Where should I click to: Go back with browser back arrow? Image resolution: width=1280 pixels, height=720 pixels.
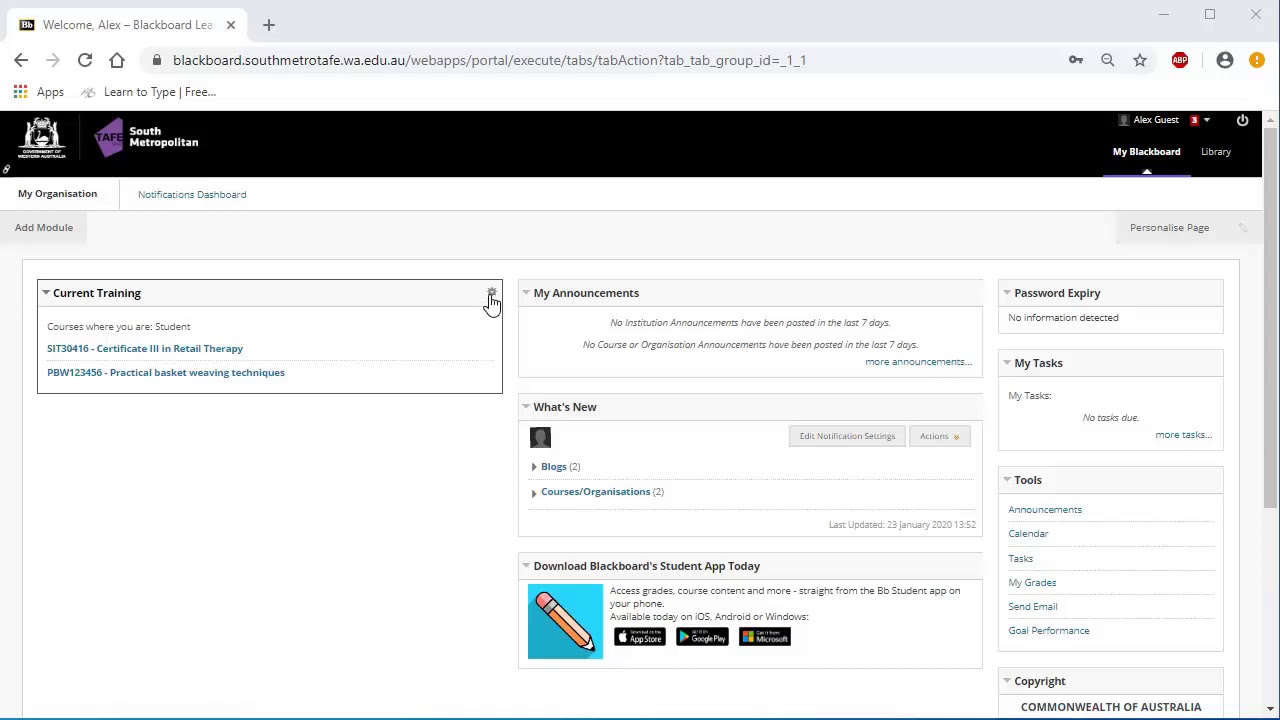coord(21,60)
